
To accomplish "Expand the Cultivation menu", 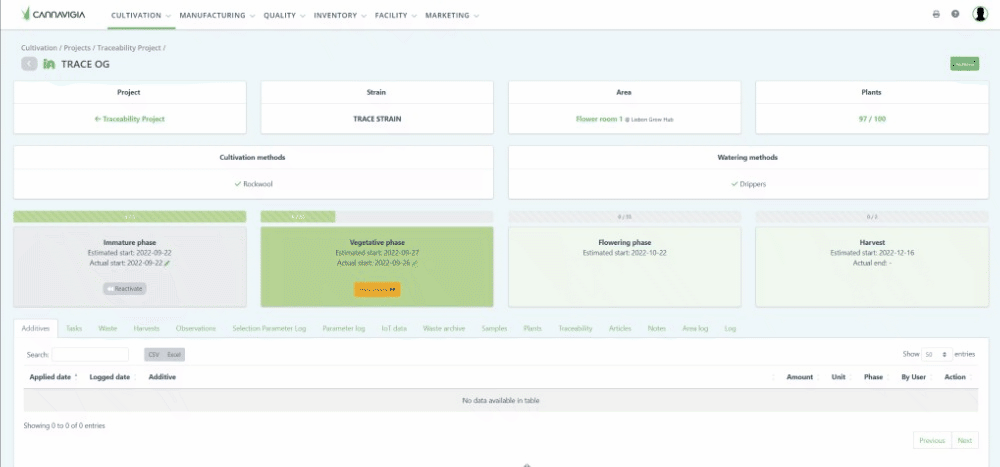I will tap(141, 16).
